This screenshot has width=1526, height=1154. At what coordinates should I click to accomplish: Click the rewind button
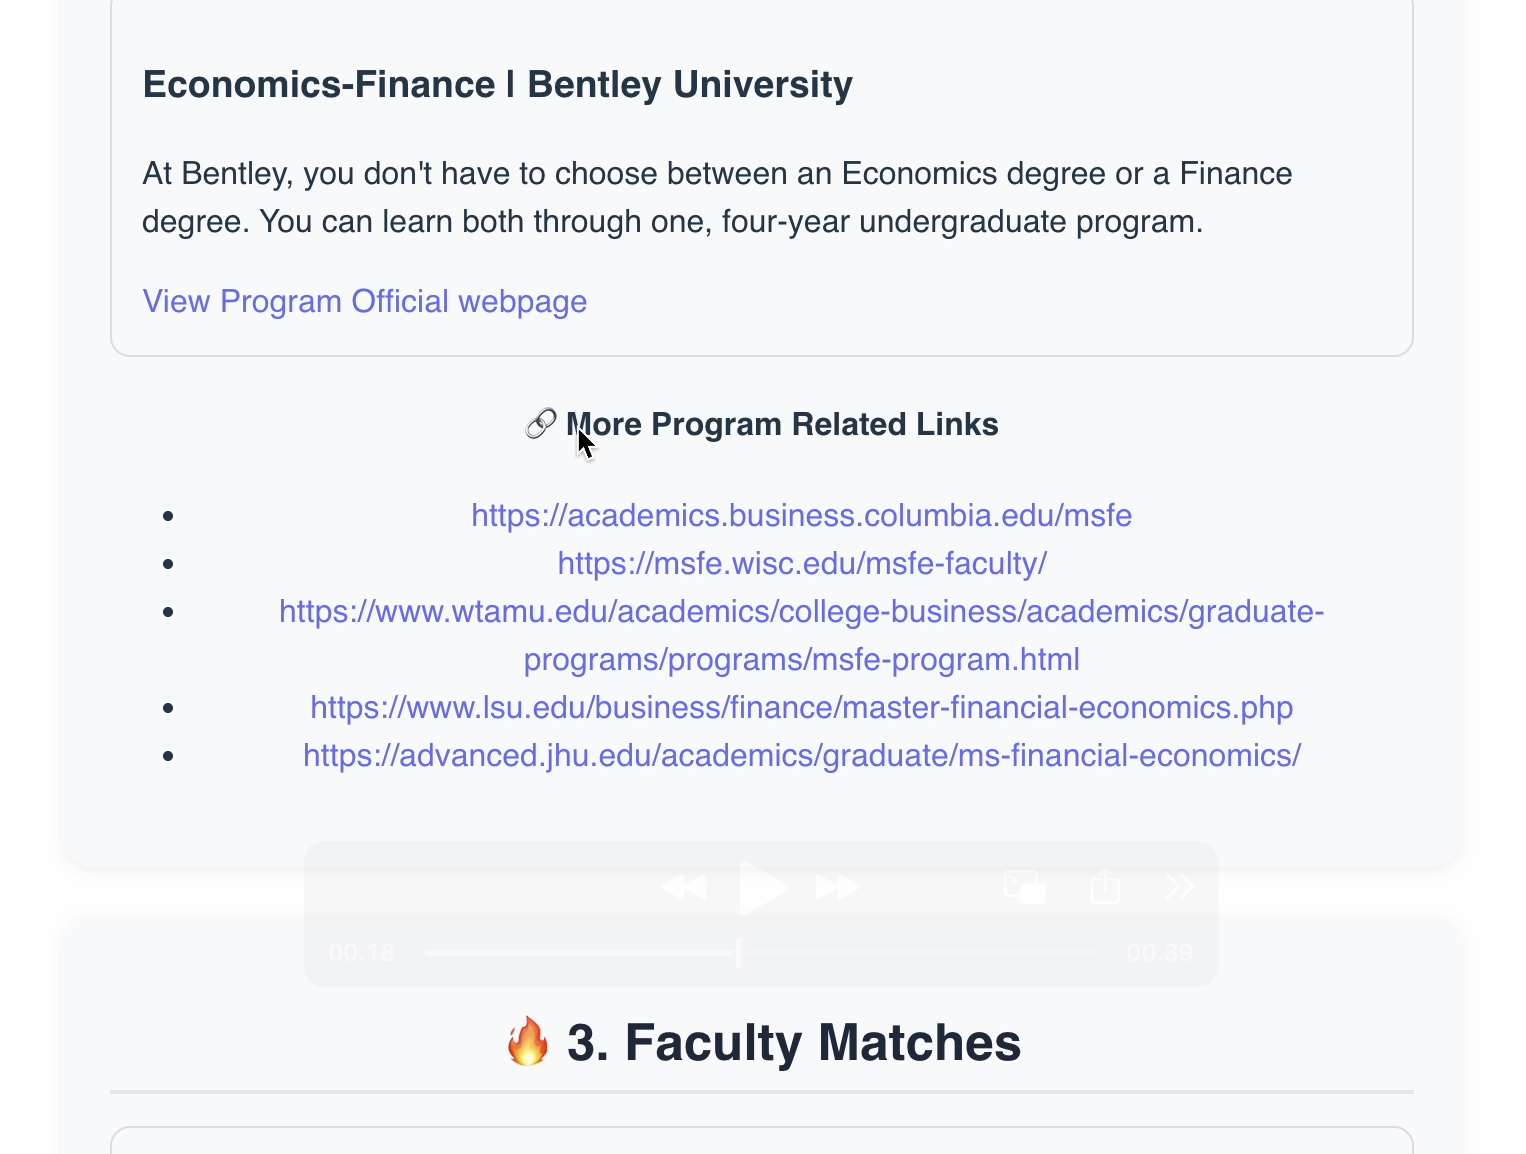click(x=685, y=887)
